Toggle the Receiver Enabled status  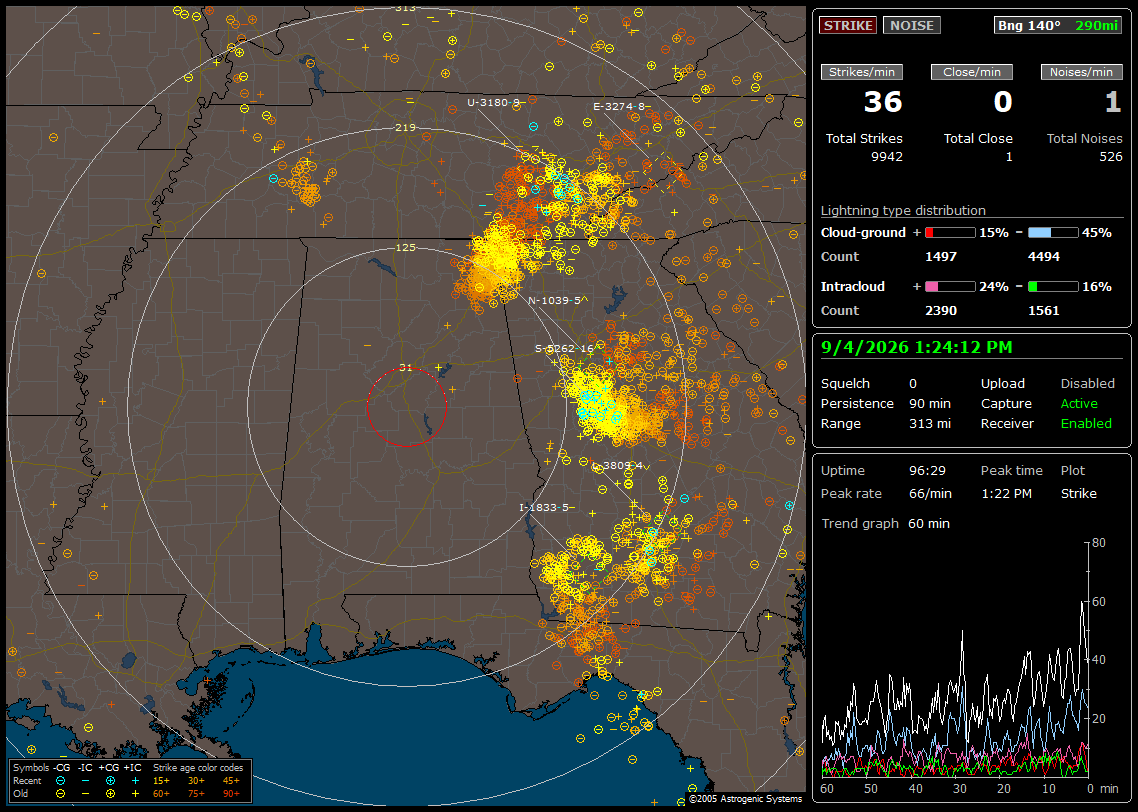tap(1086, 423)
